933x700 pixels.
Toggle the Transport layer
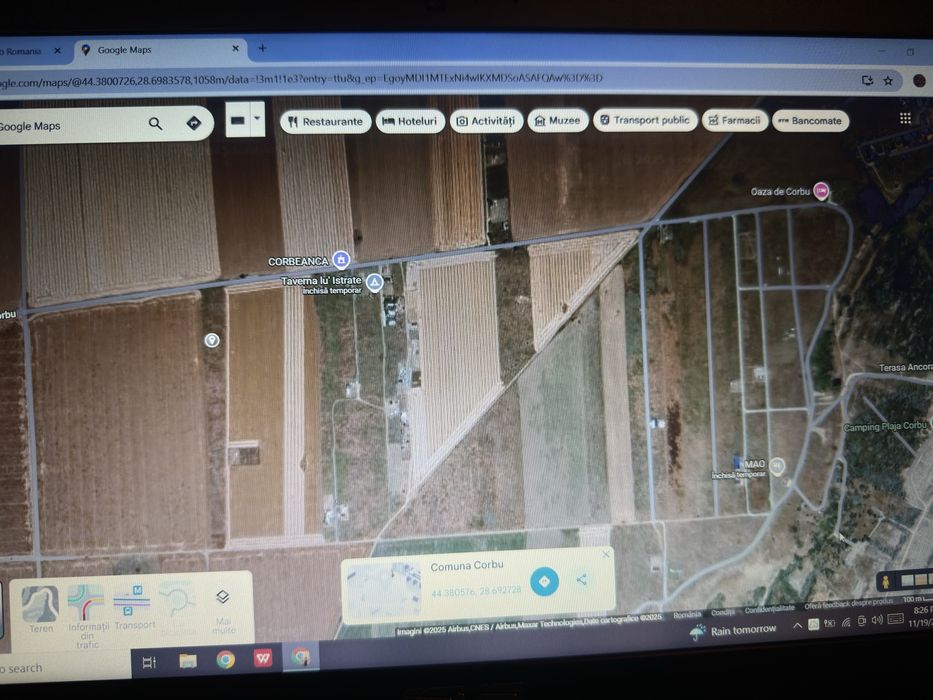[x=134, y=607]
